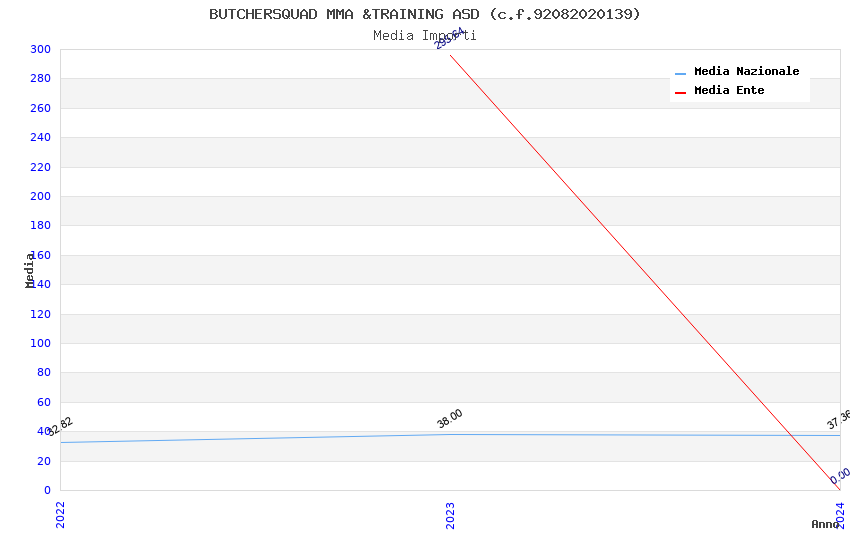The width and height of the screenshot is (850, 550).
Task: Click the 32.82 data label
Action: (60, 426)
